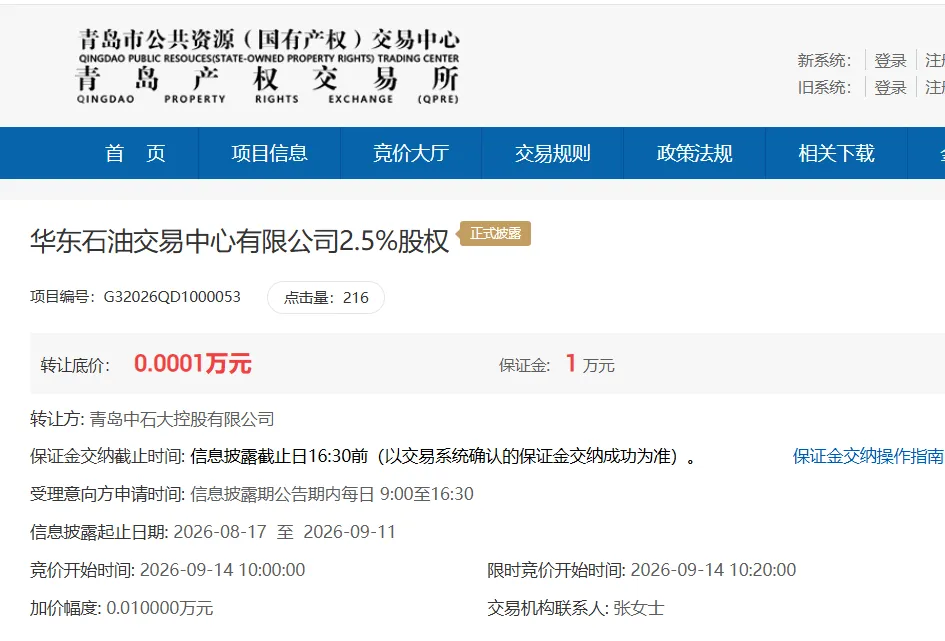Click 登录 link for 新系统
945x641 pixels.
tap(890, 60)
